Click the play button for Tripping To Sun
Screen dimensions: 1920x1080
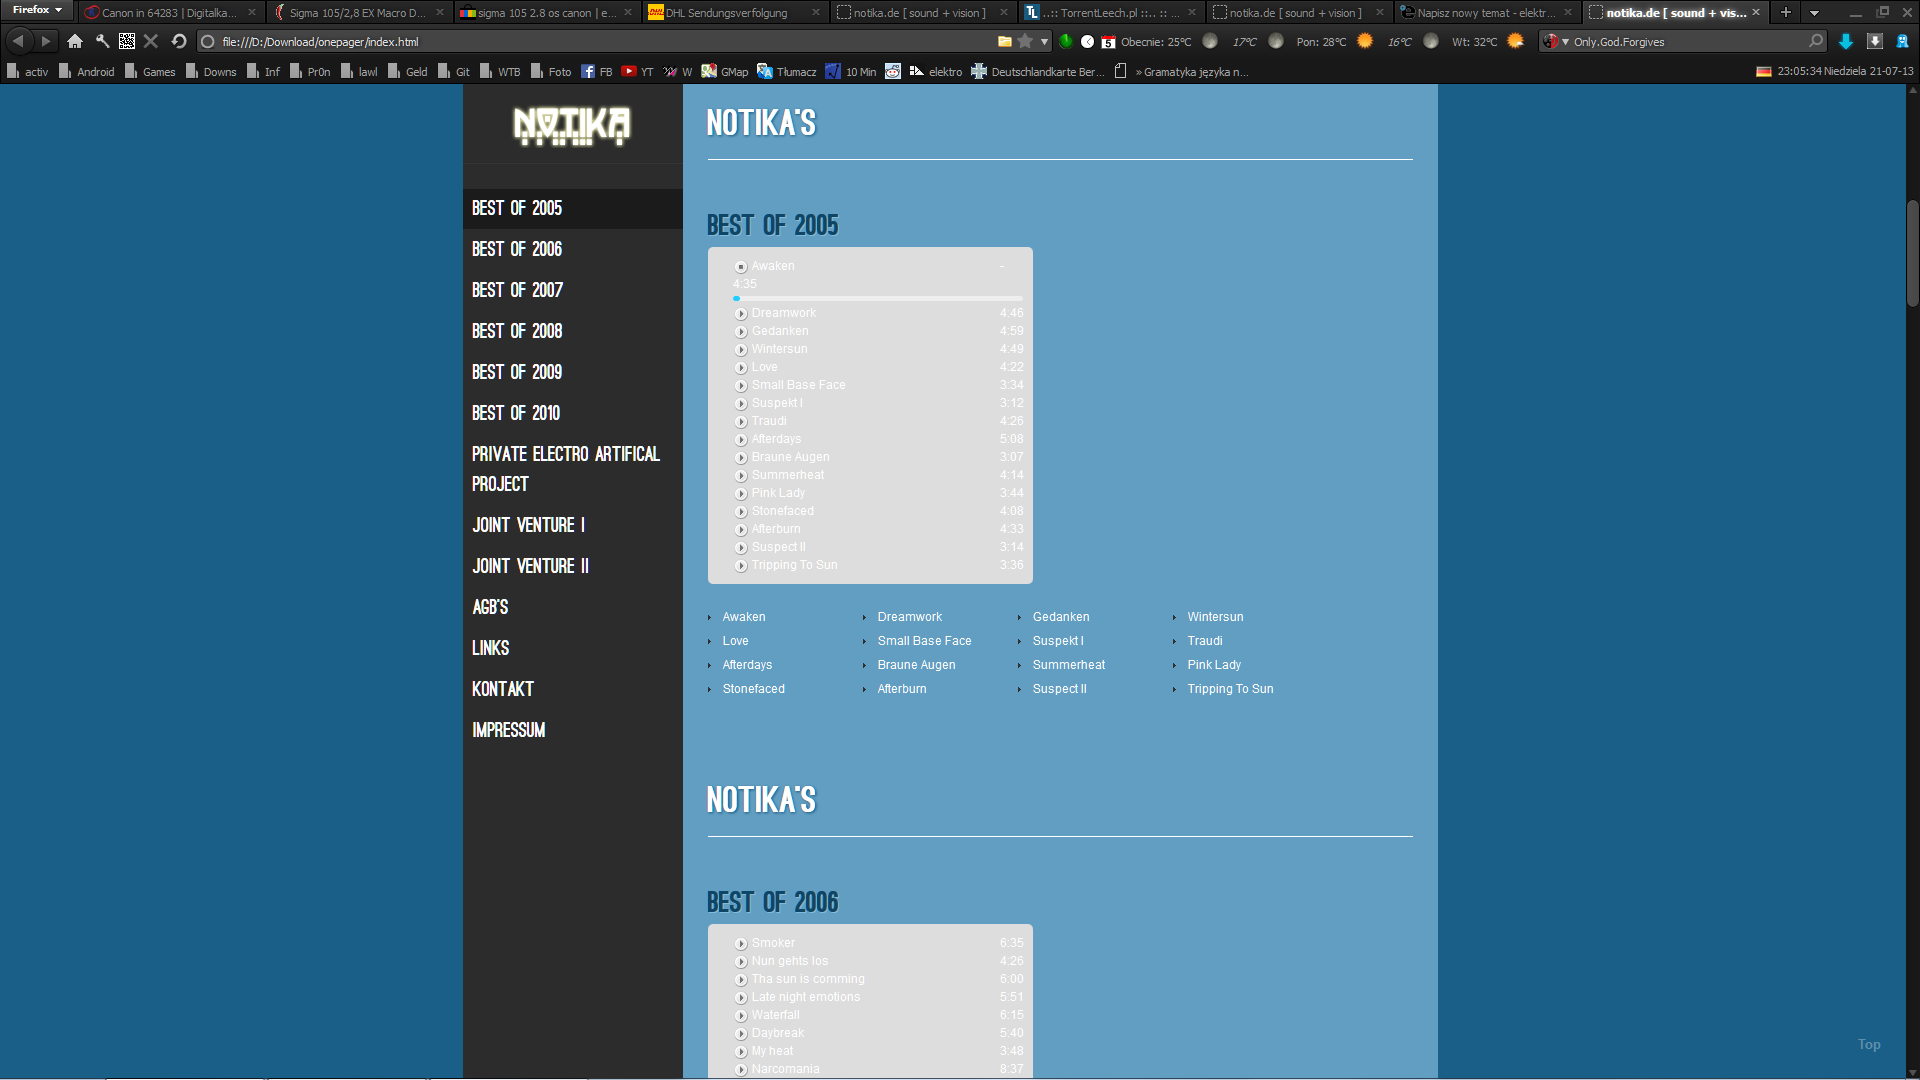[741, 564]
